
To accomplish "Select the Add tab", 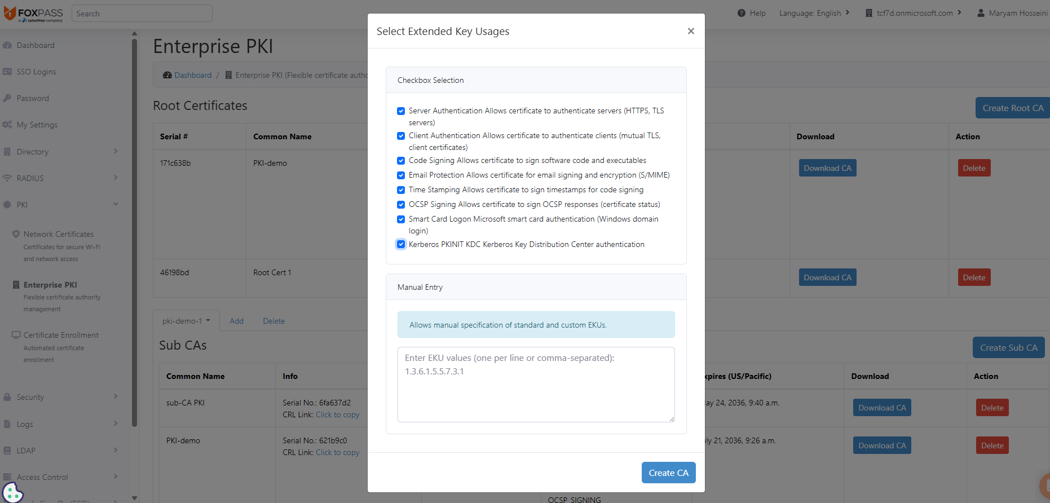I will click(x=236, y=321).
